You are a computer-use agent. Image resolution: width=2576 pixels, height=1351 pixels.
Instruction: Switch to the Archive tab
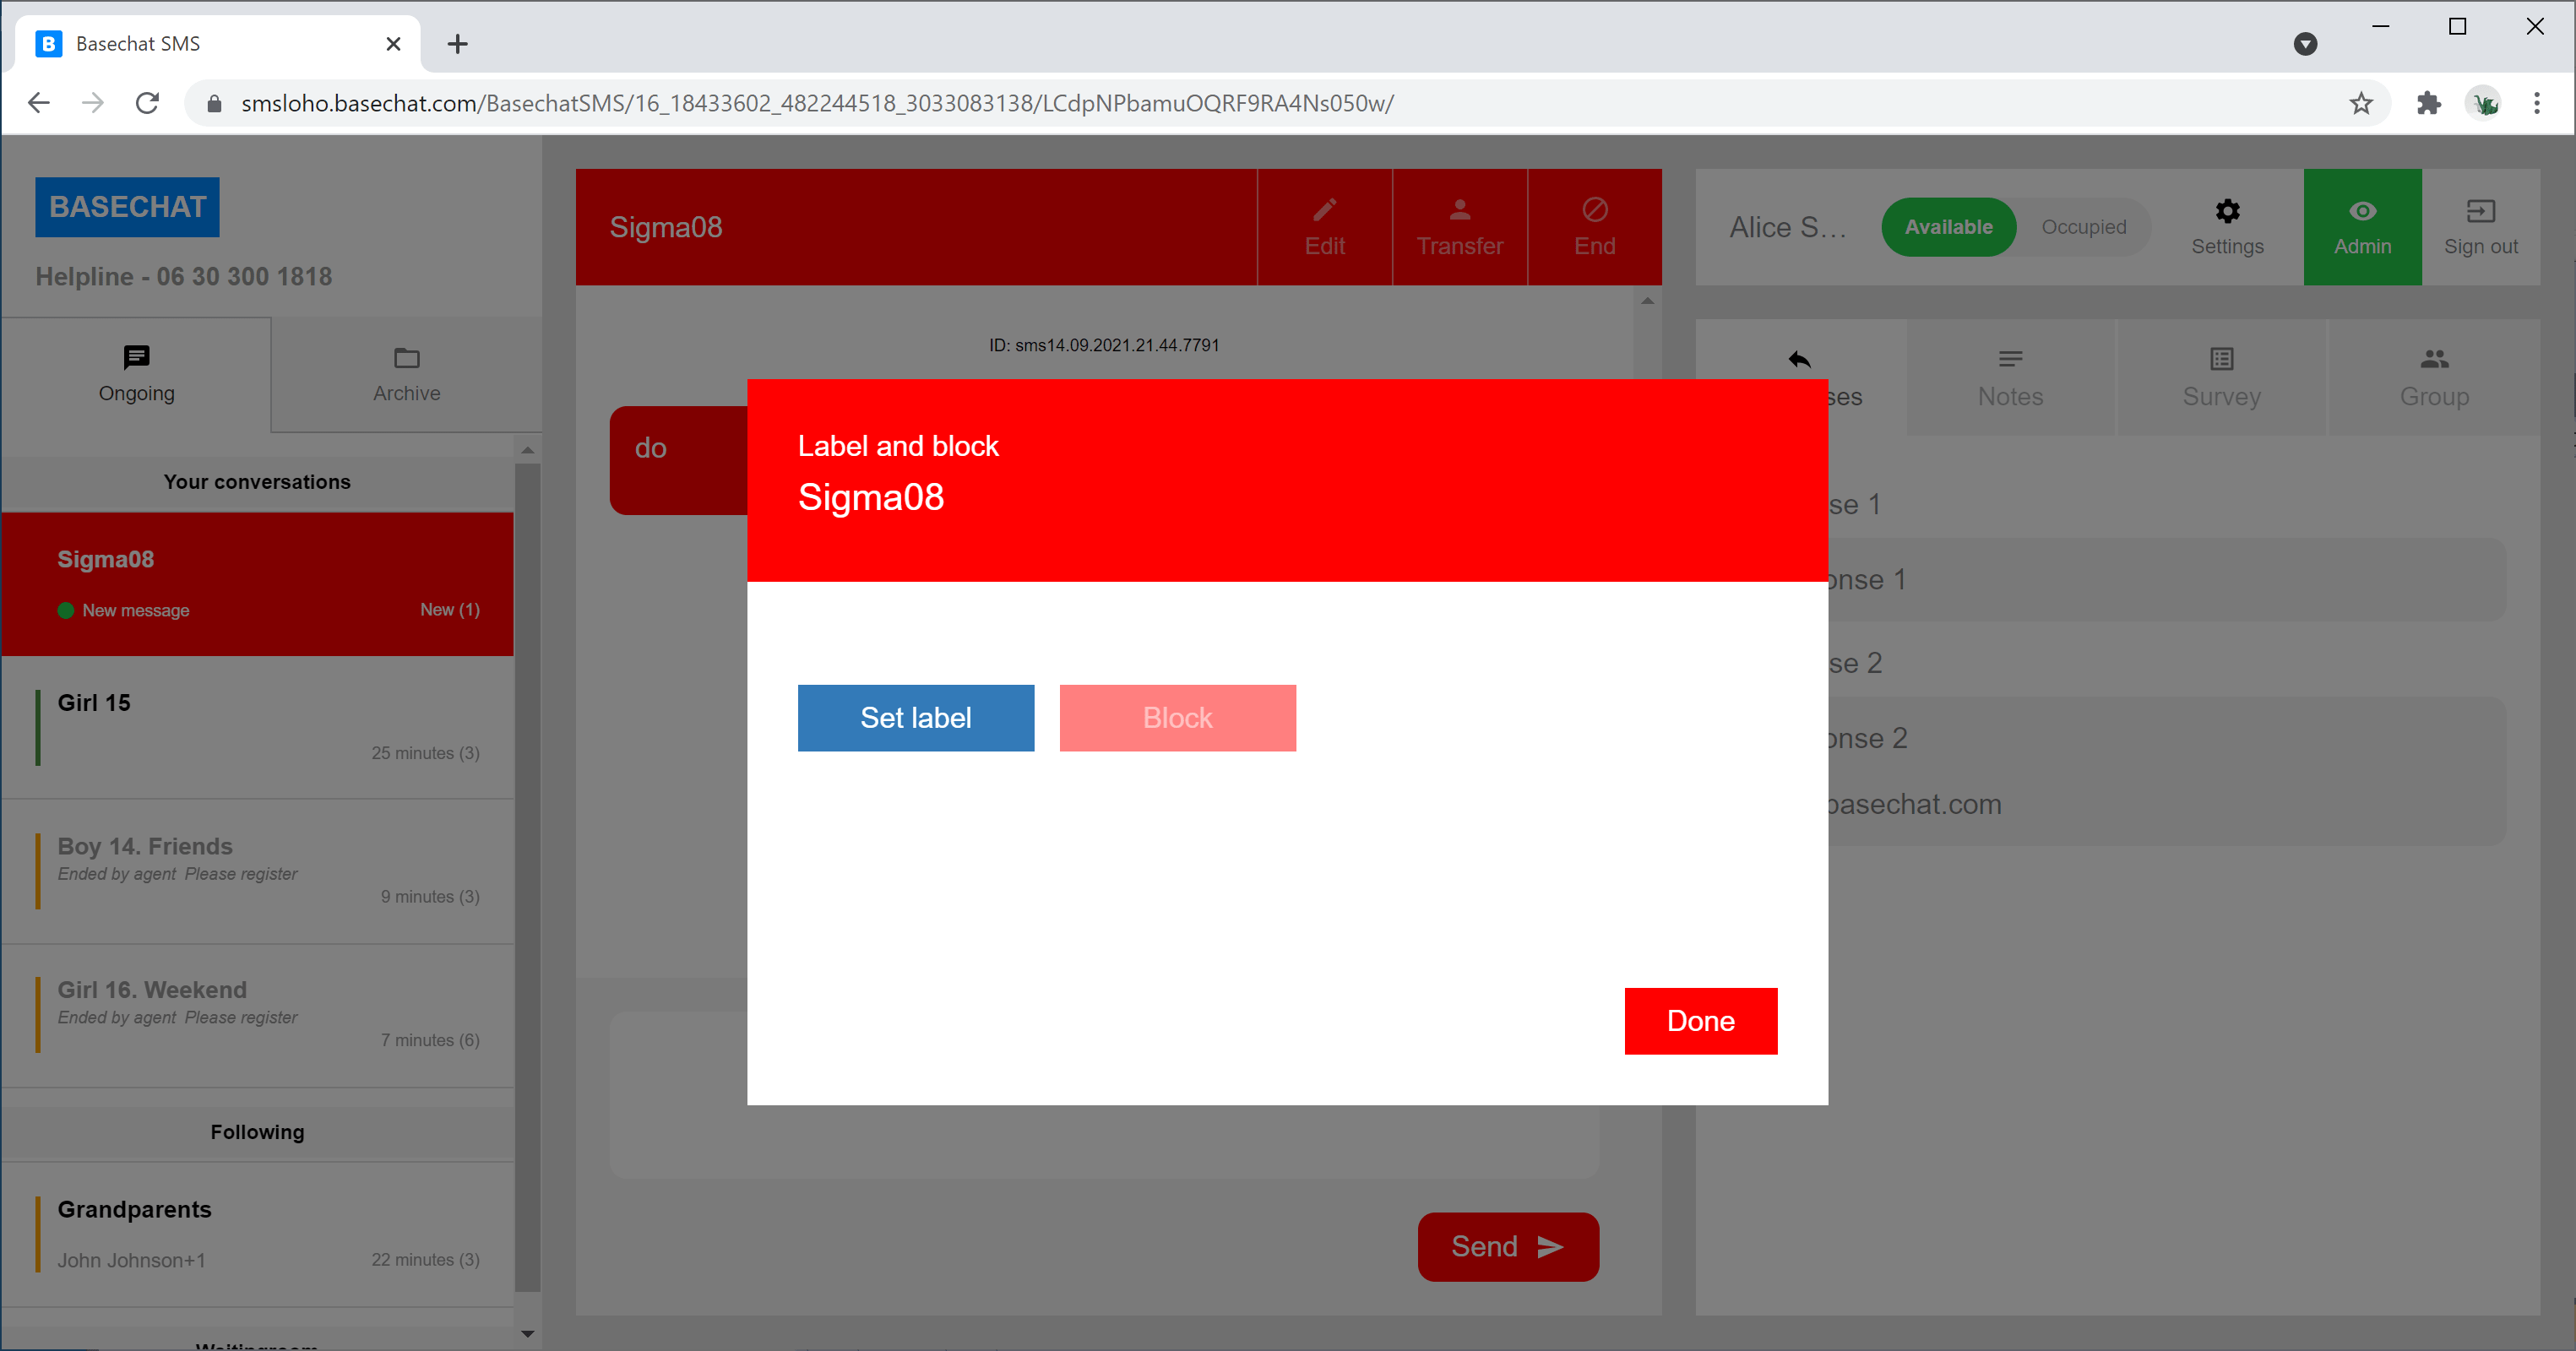pyautogui.click(x=406, y=375)
